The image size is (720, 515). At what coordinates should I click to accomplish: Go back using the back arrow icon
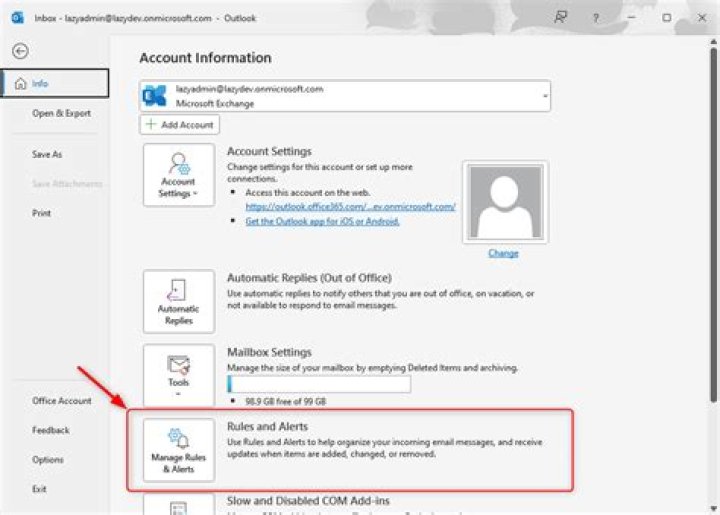20,51
